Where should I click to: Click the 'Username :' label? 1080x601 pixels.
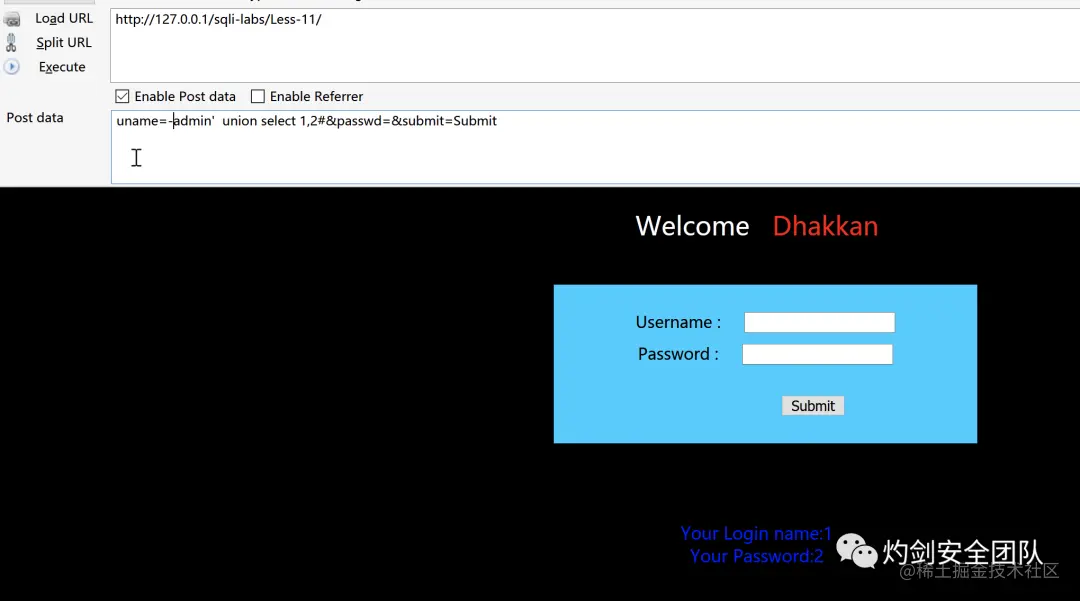[x=678, y=322]
